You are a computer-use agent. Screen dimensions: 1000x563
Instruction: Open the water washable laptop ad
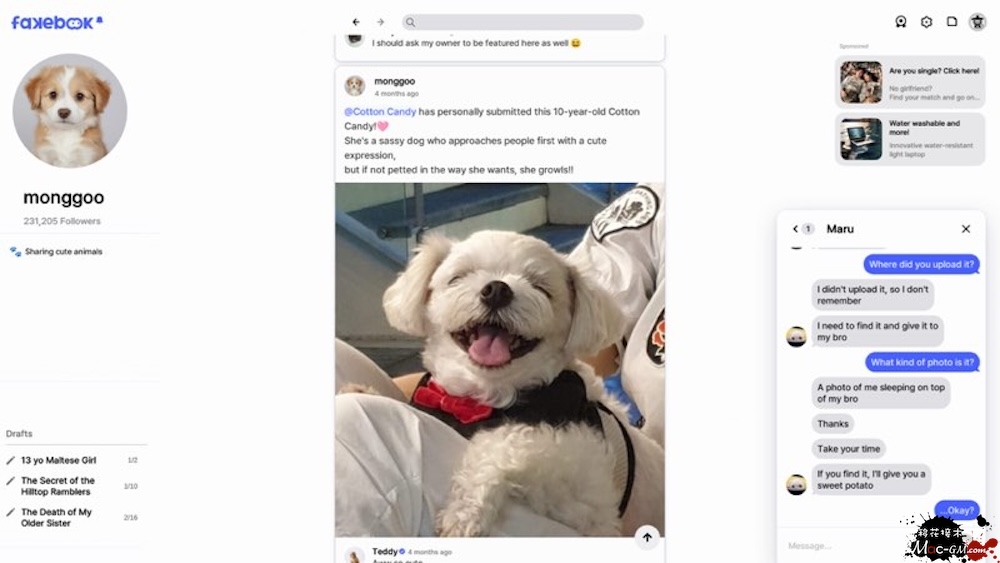pyautogui.click(x=909, y=139)
